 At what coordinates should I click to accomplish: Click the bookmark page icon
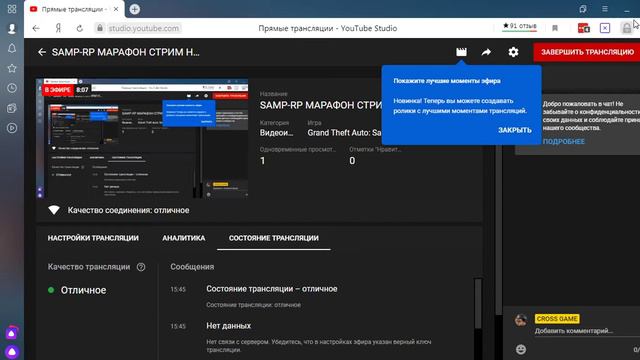555,28
